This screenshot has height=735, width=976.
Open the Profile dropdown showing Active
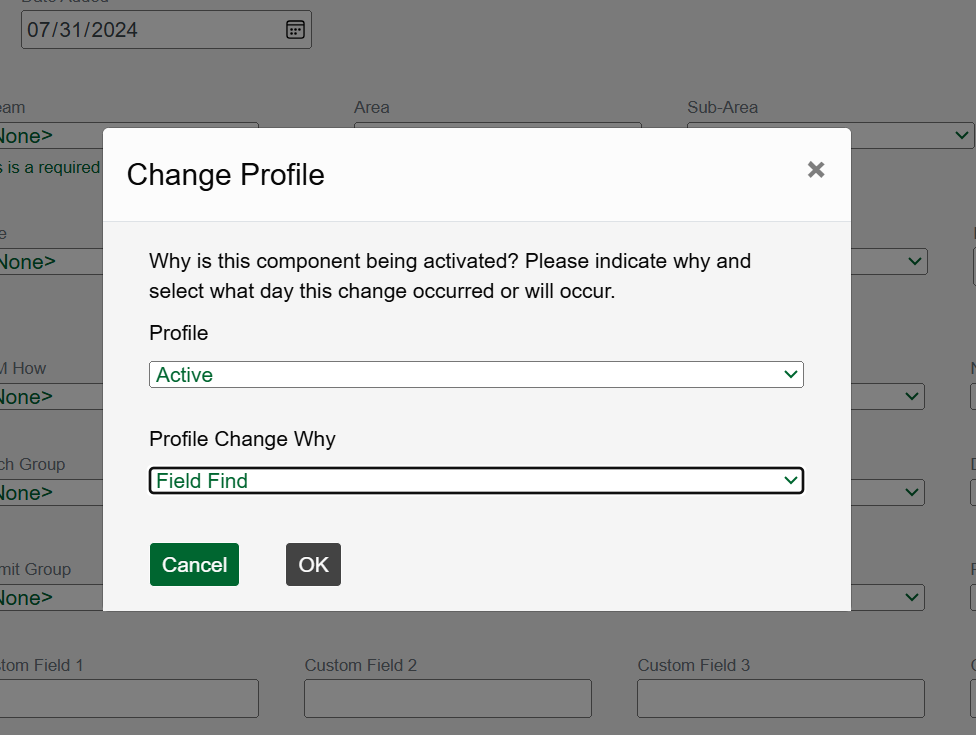pyautogui.click(x=476, y=375)
